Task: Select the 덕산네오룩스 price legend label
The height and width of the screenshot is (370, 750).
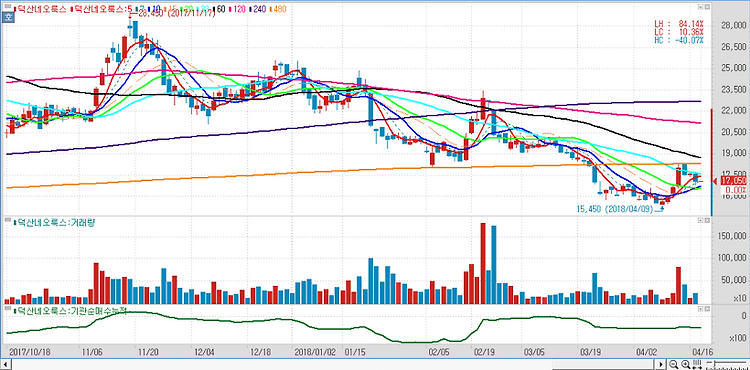Action: tap(41, 9)
